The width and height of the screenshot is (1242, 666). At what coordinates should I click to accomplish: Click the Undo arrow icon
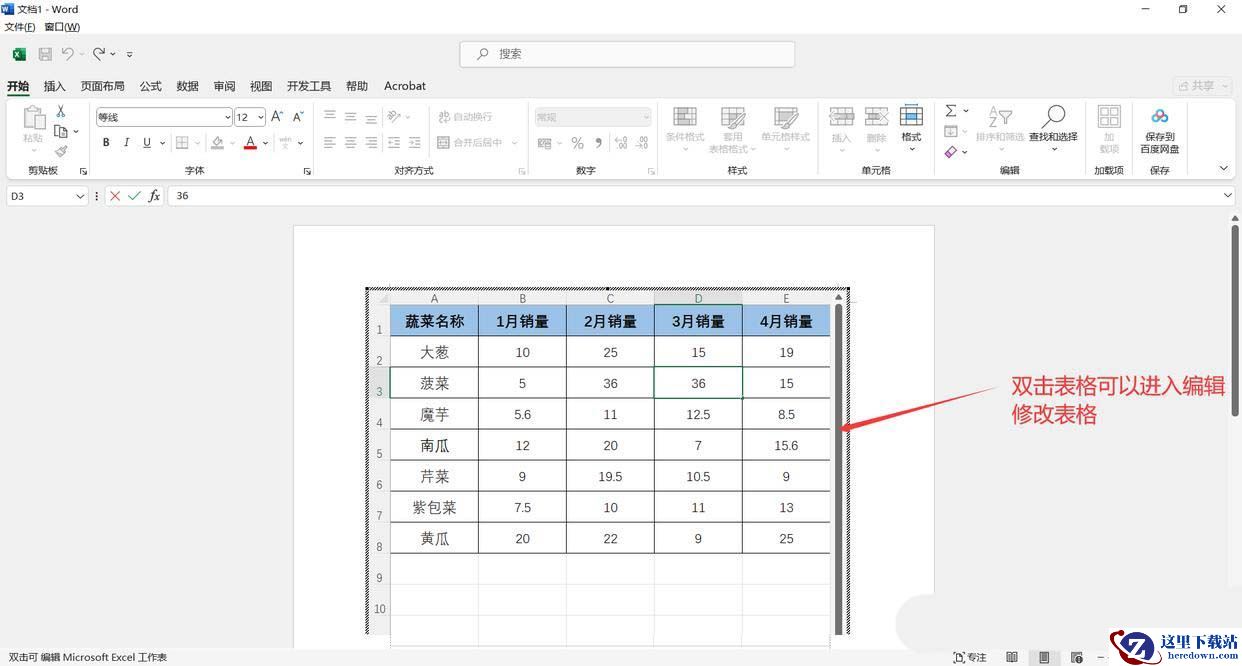67,54
